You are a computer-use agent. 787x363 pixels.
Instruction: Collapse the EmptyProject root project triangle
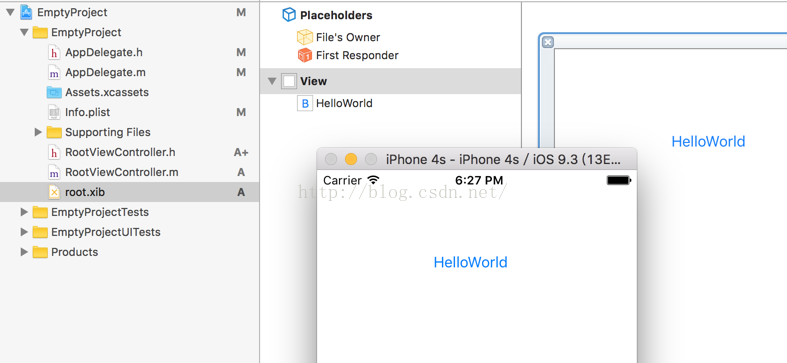[10, 13]
